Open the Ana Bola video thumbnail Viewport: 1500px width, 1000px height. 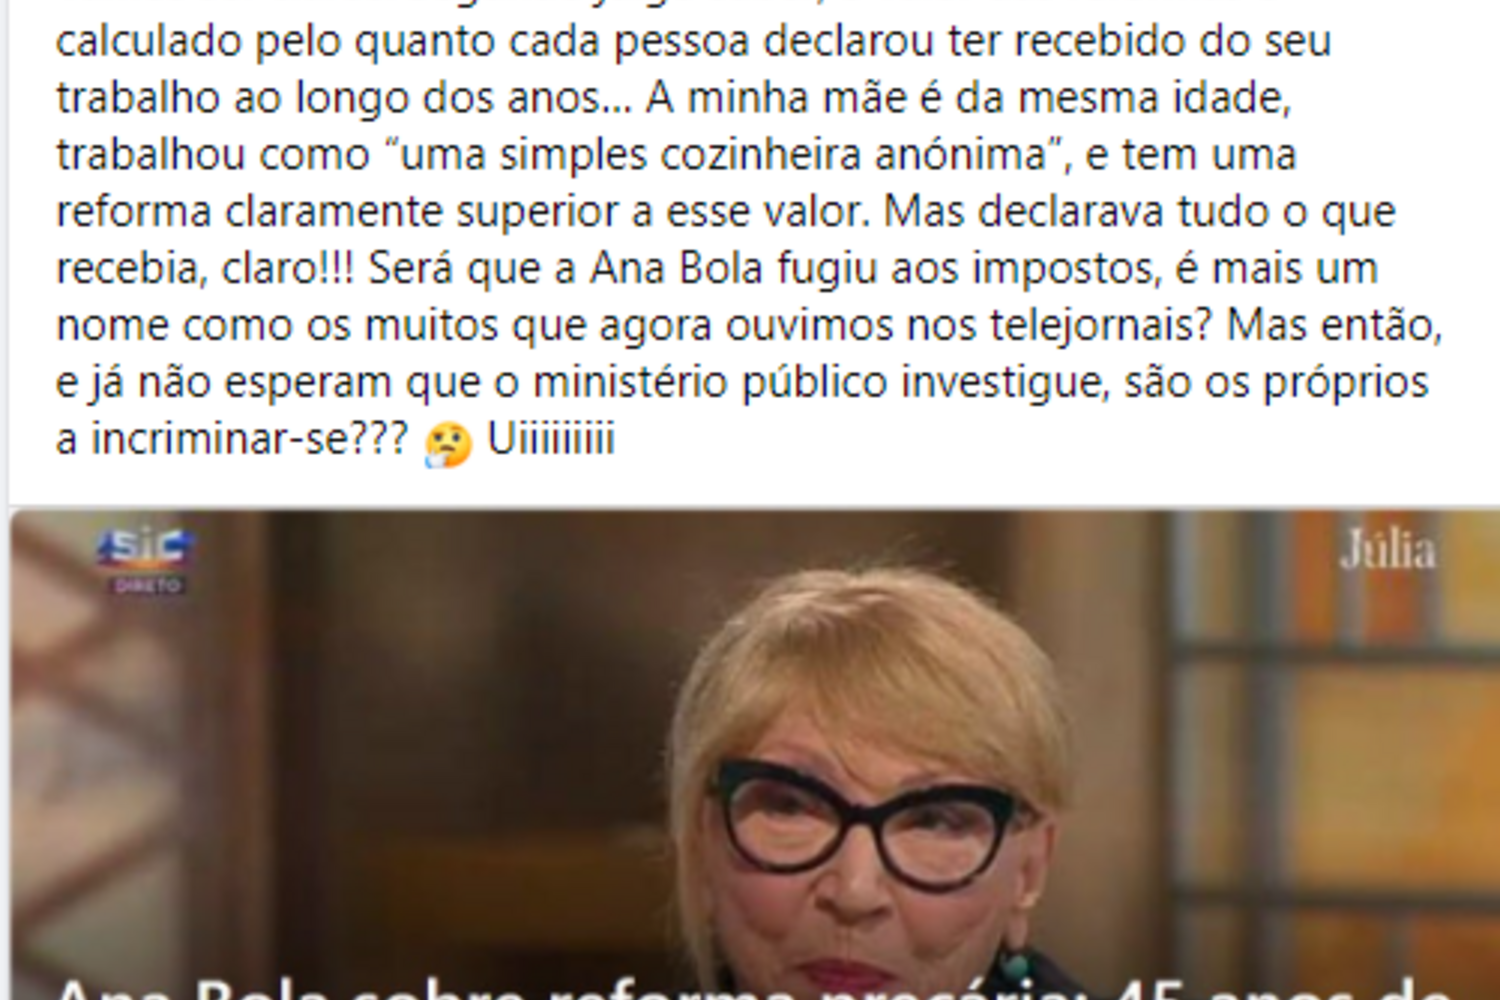point(755,755)
